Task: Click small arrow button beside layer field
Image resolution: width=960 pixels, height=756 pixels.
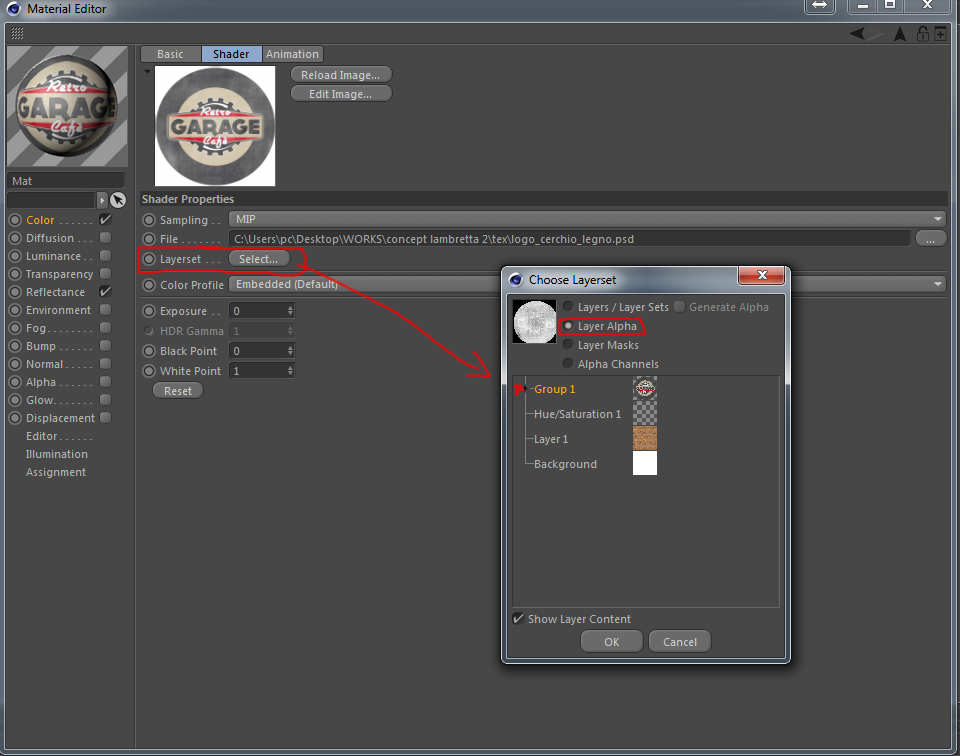Action: [102, 200]
